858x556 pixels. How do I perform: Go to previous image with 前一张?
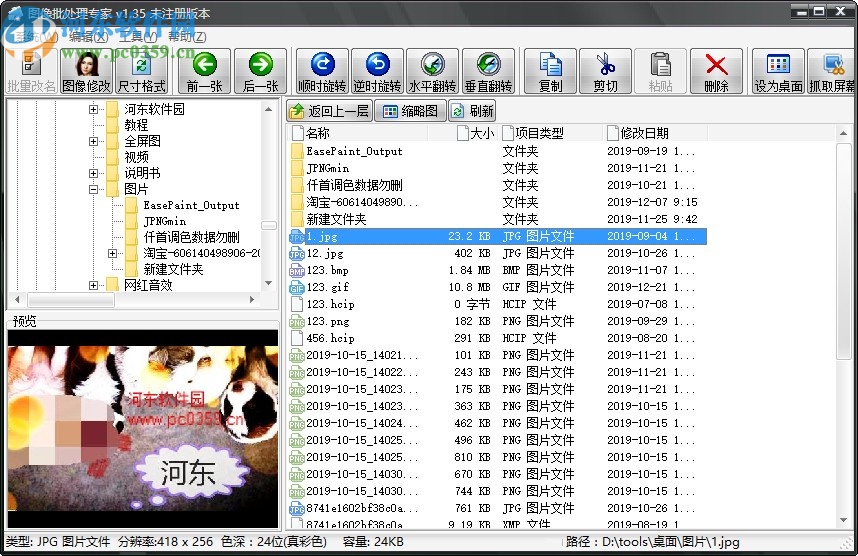pyautogui.click(x=204, y=72)
